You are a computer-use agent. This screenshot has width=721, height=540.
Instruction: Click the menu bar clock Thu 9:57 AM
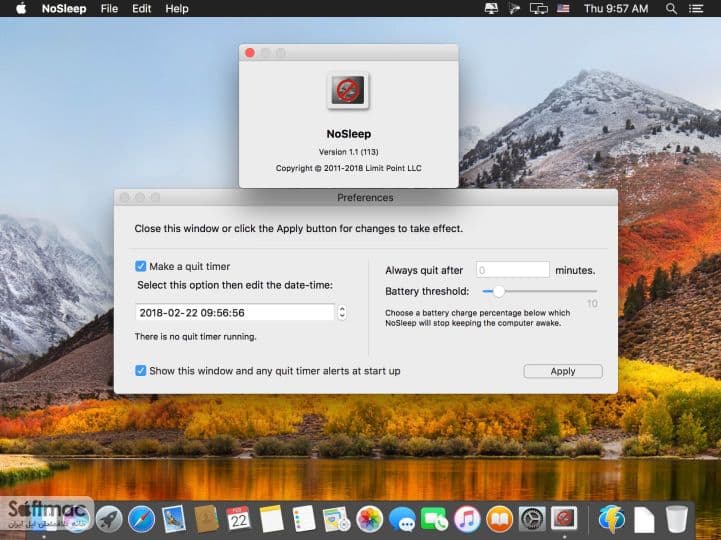pos(616,9)
